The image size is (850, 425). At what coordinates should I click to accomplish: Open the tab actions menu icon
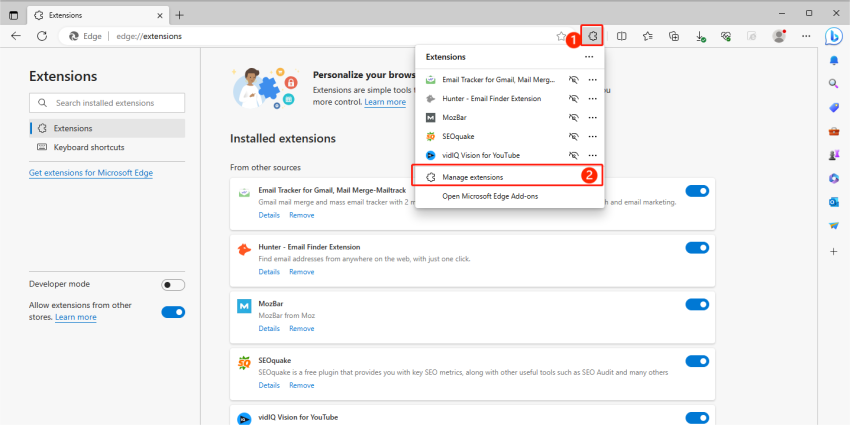(x=14, y=15)
